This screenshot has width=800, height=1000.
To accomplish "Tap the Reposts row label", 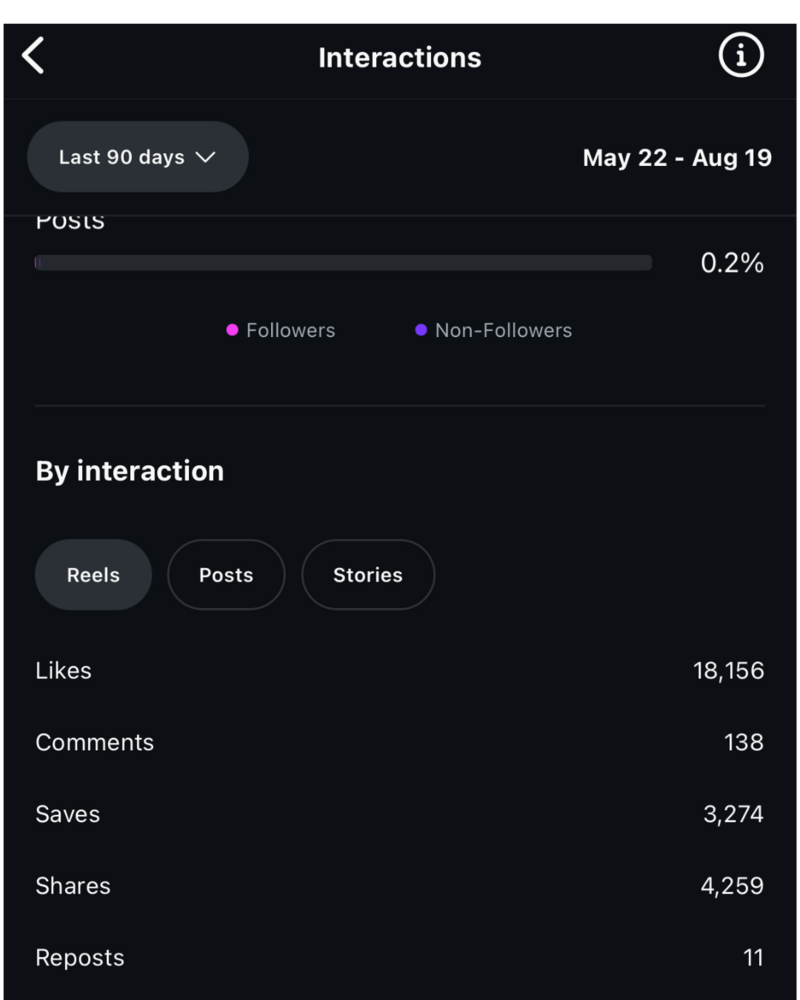I will [80, 958].
